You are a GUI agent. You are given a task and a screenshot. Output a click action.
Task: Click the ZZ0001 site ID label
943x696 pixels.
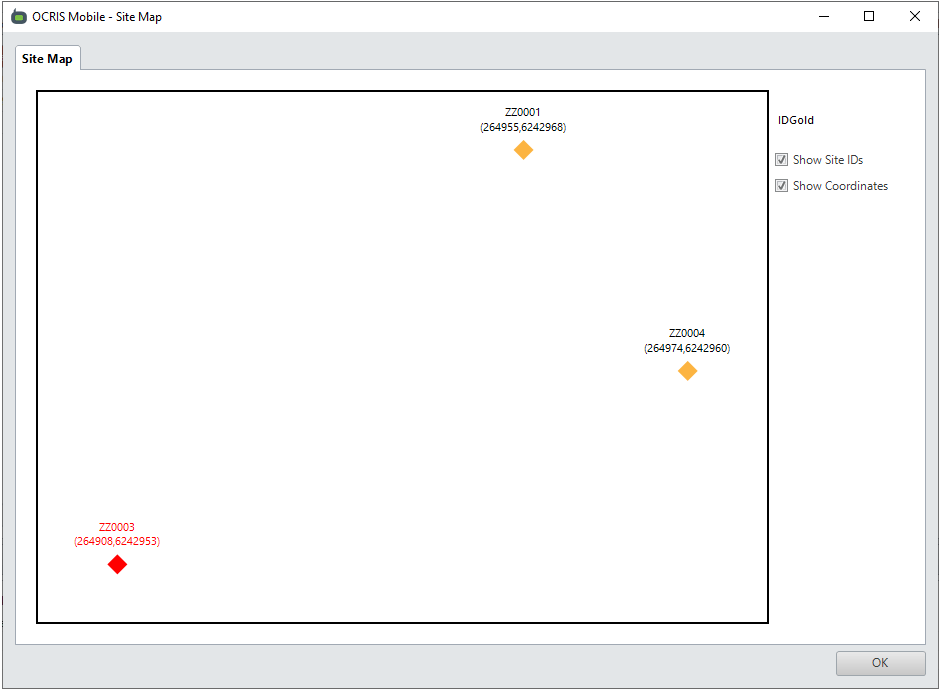pyautogui.click(x=523, y=113)
